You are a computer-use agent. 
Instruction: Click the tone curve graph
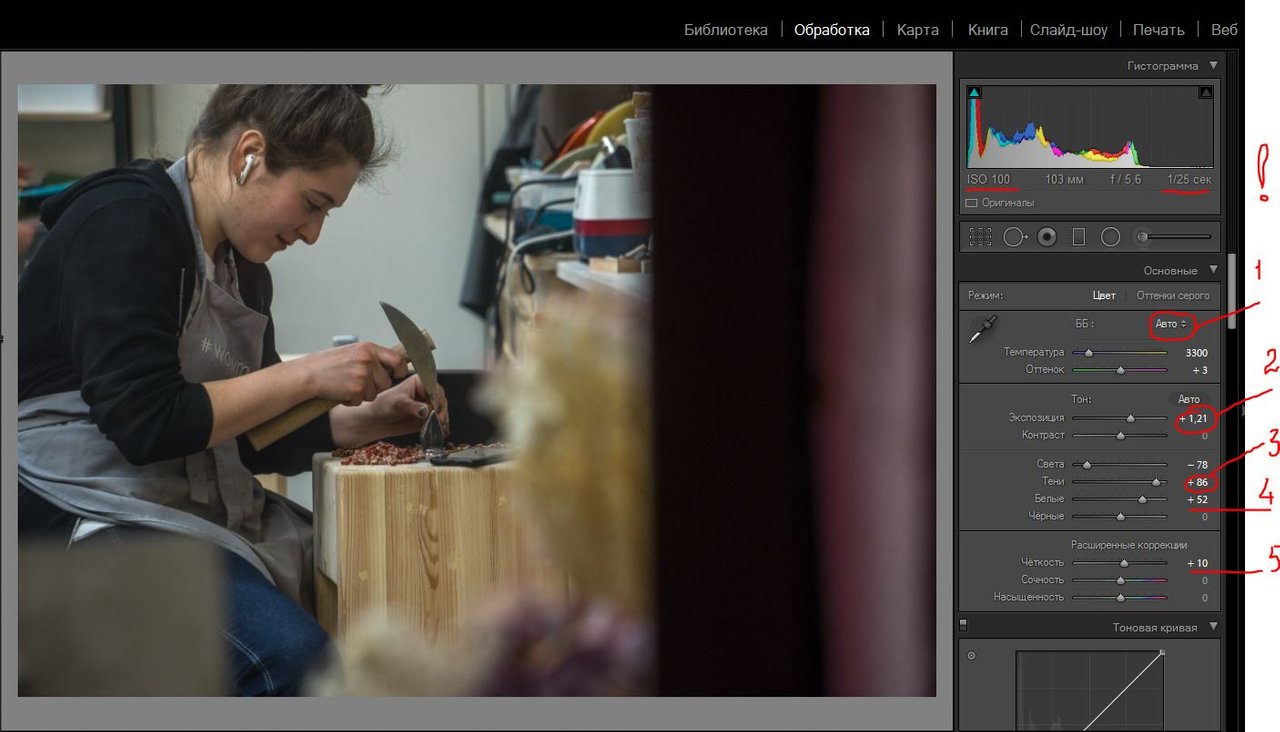click(x=1090, y=691)
